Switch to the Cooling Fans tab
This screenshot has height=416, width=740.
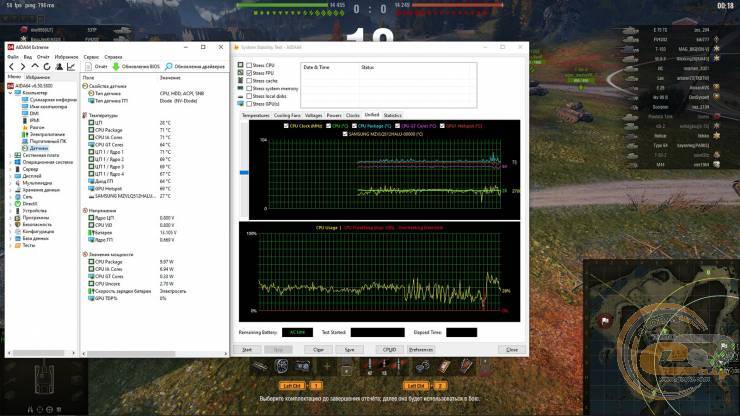tap(287, 115)
